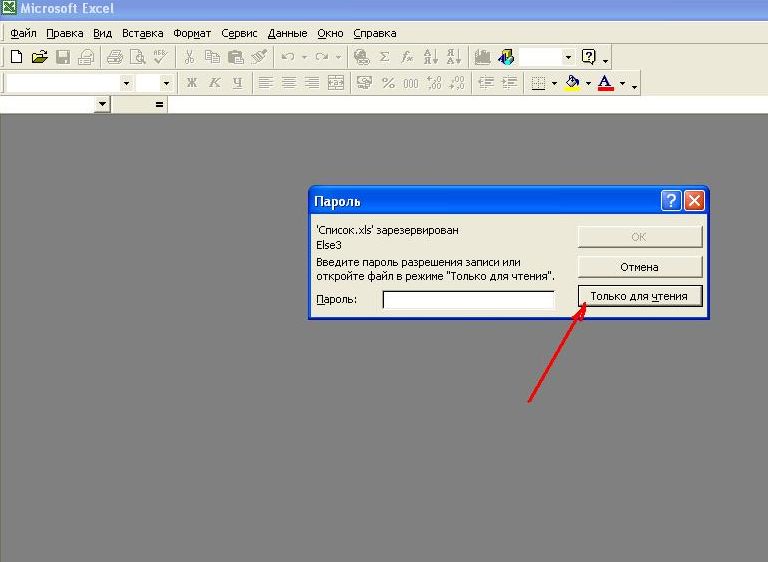Insert a hyperlink with the globe icon
The width and height of the screenshot is (768, 562).
coord(361,57)
